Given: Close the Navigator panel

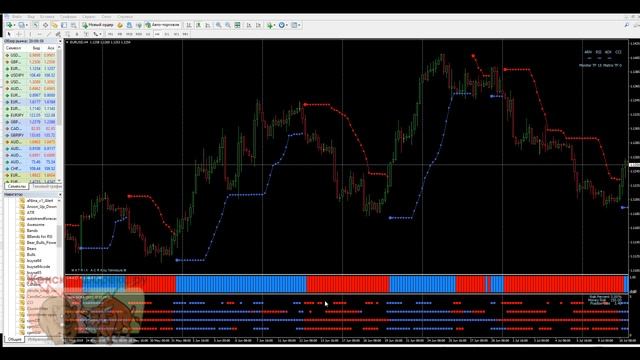Looking at the screenshot, I should tap(60, 195).
